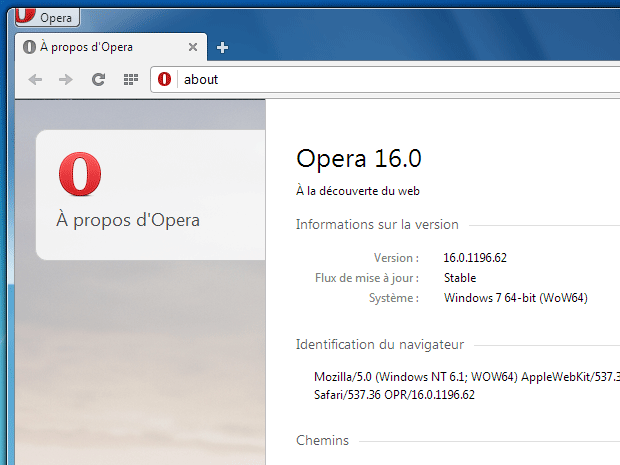Click 'Identification du navigateur' section heading
The image size is (620, 465).
[380, 344]
